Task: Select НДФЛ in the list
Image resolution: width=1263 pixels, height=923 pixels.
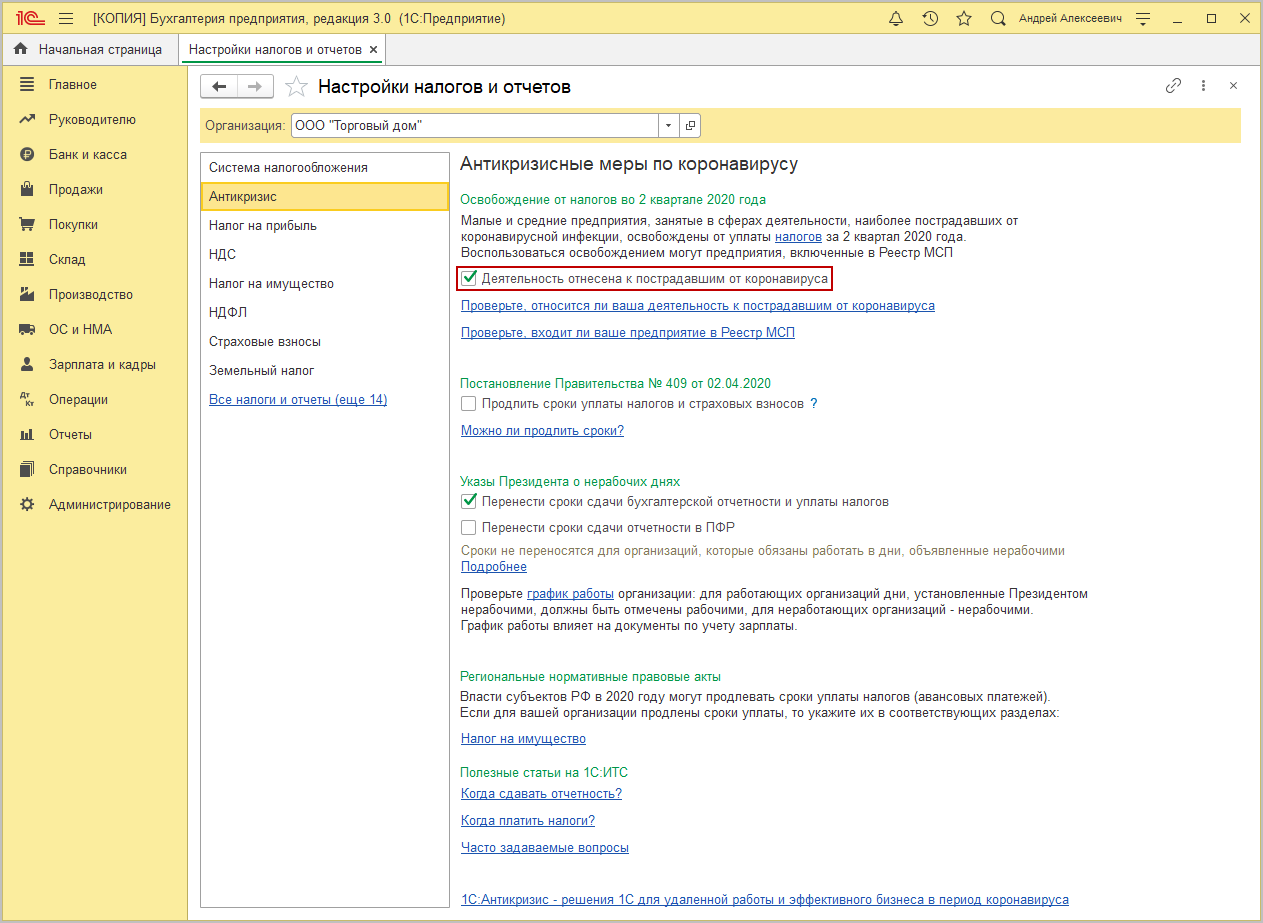Action: pyautogui.click(x=325, y=313)
